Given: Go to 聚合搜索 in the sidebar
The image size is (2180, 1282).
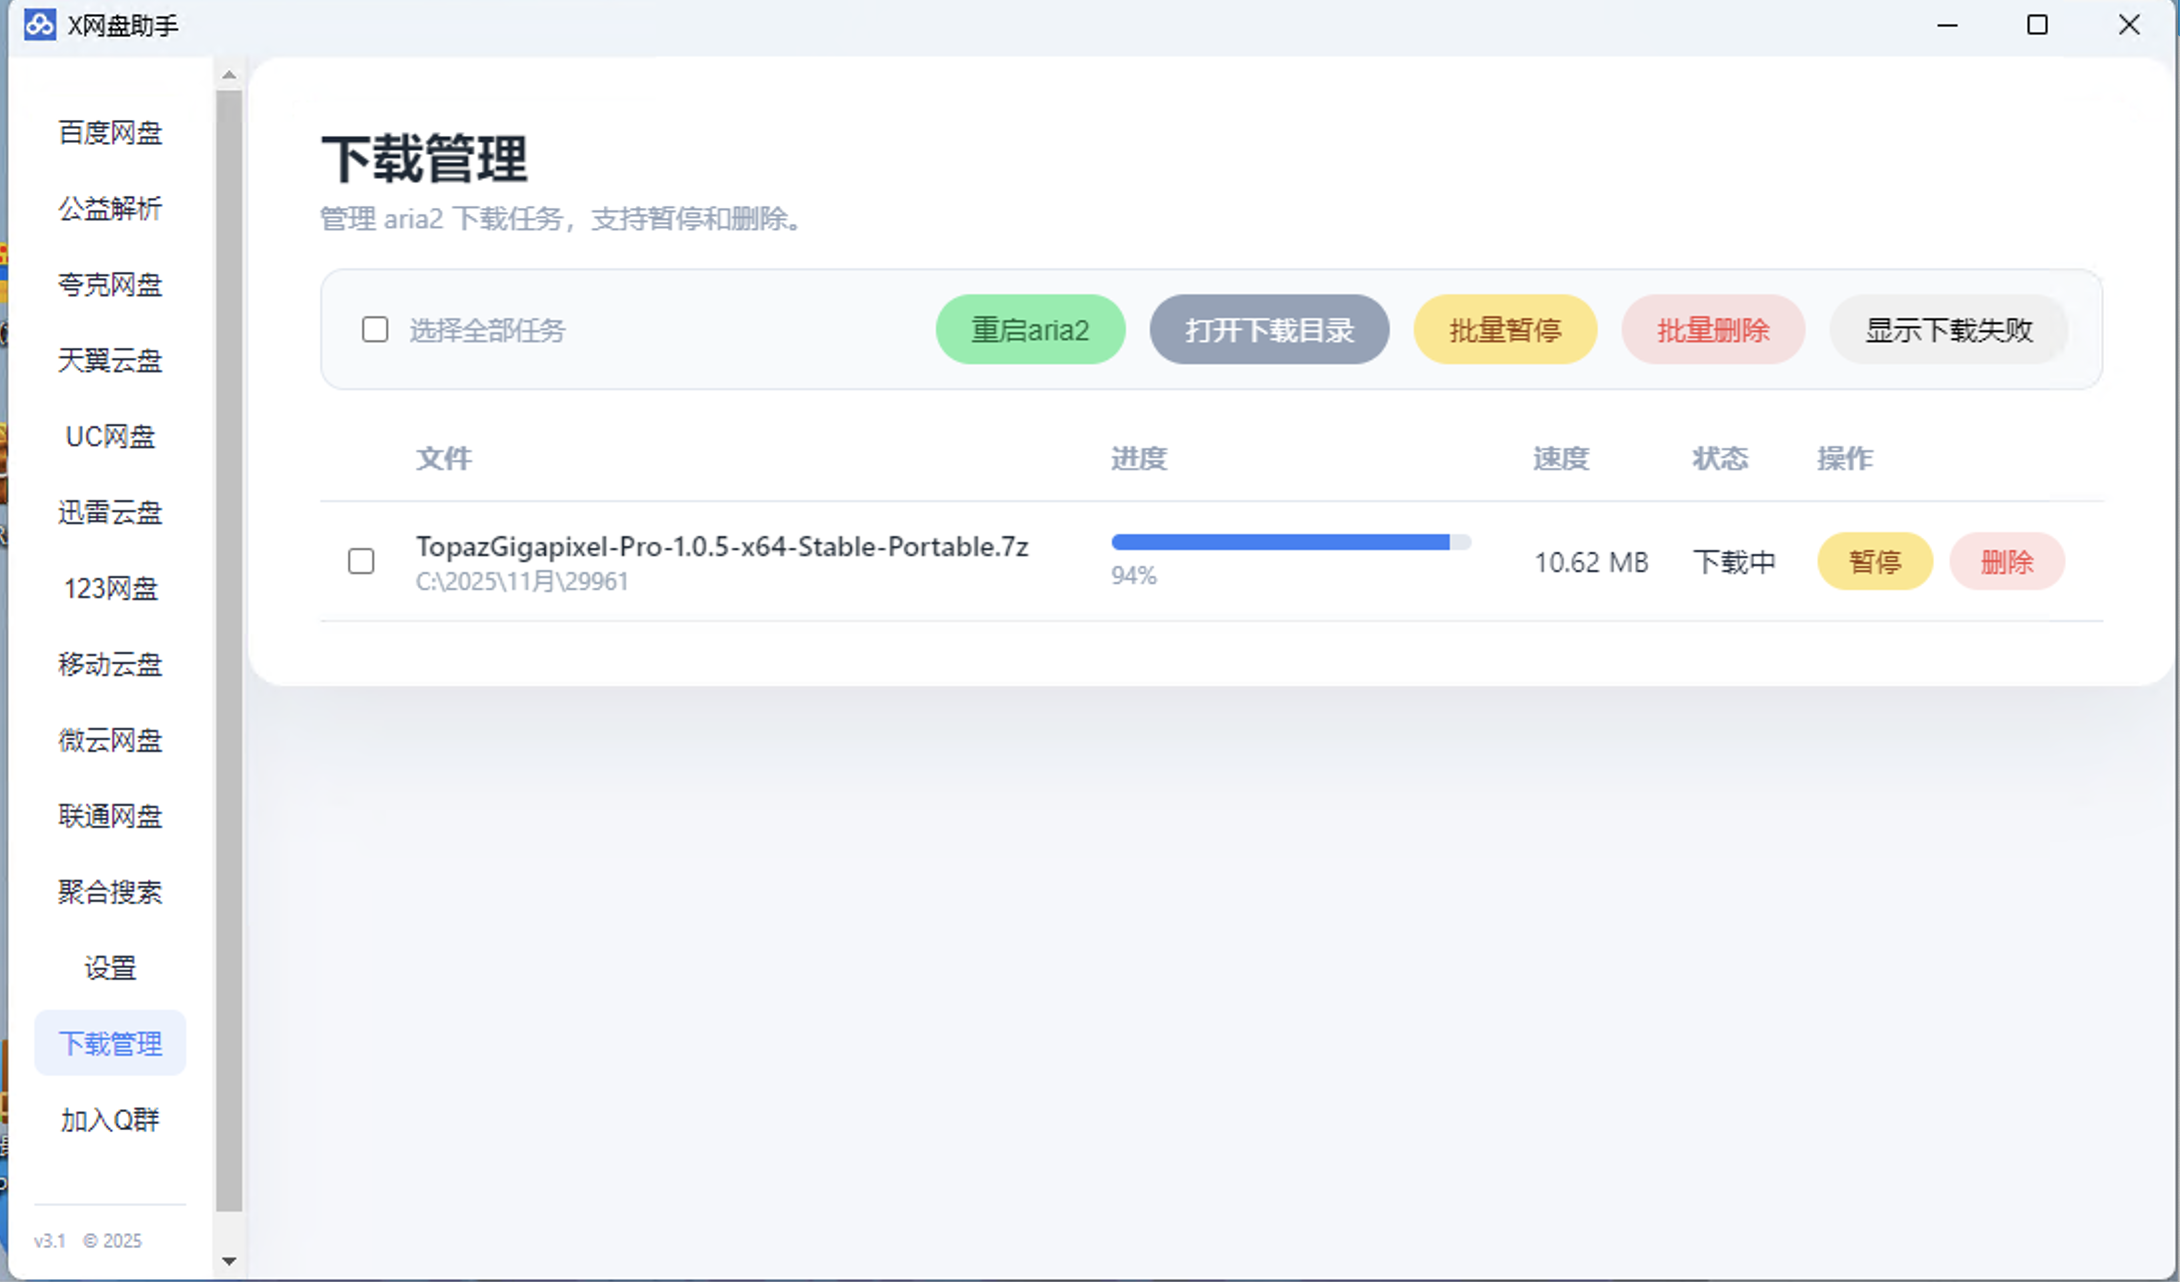Looking at the screenshot, I should [x=110, y=892].
